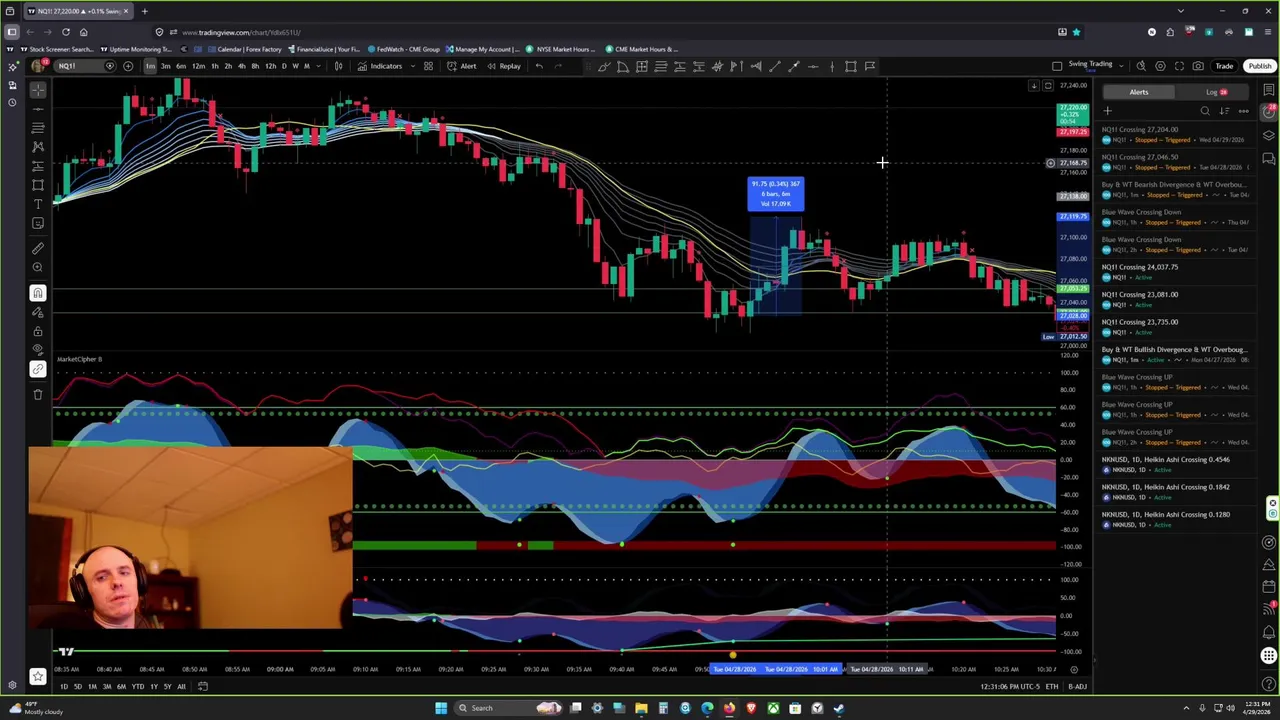Image resolution: width=1280 pixels, height=720 pixels.
Task: Open the chart patterns tool
Action: (38, 146)
